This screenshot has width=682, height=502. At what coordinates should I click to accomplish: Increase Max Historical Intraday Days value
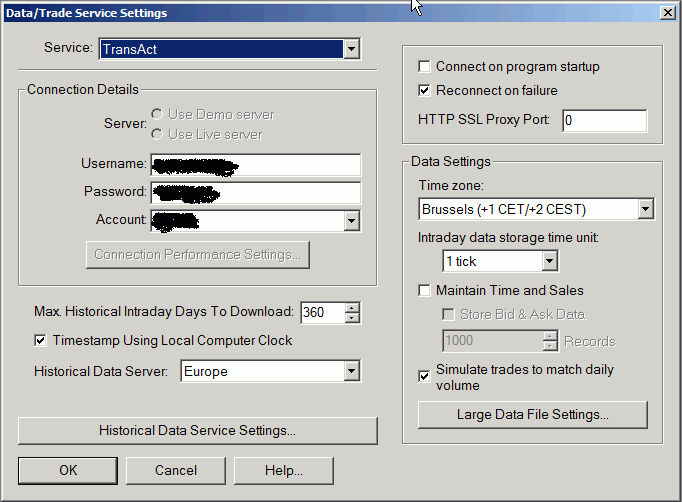[x=352, y=307]
